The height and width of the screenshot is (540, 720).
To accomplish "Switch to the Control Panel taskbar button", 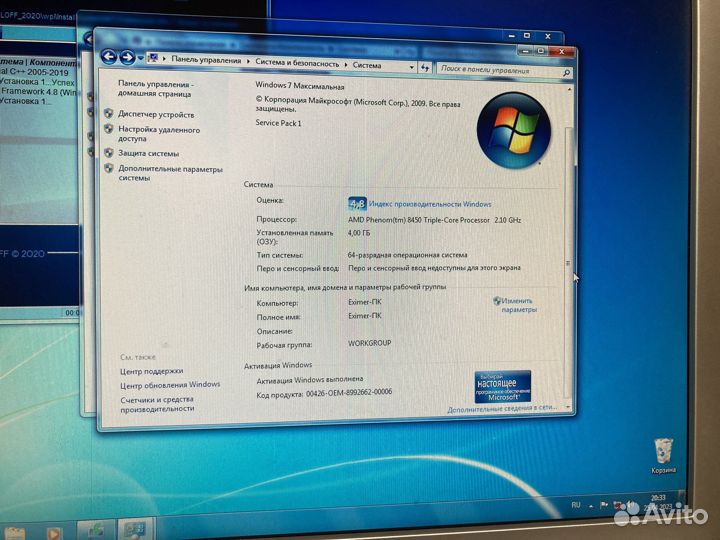I will (x=135, y=529).
